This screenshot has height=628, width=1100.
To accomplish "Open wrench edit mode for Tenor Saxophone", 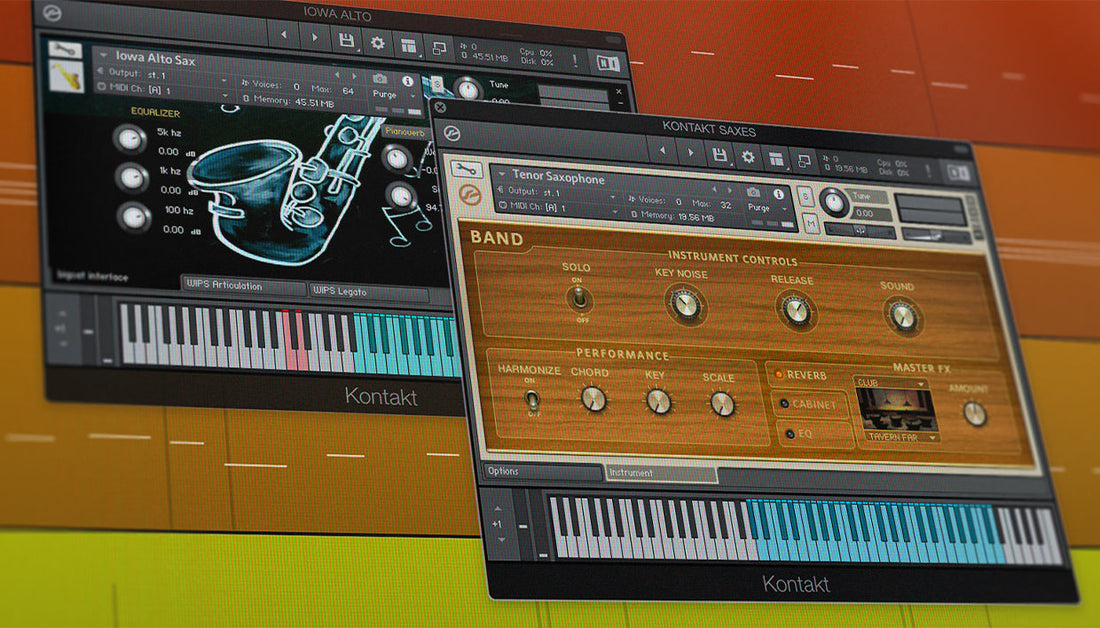I will click(467, 169).
